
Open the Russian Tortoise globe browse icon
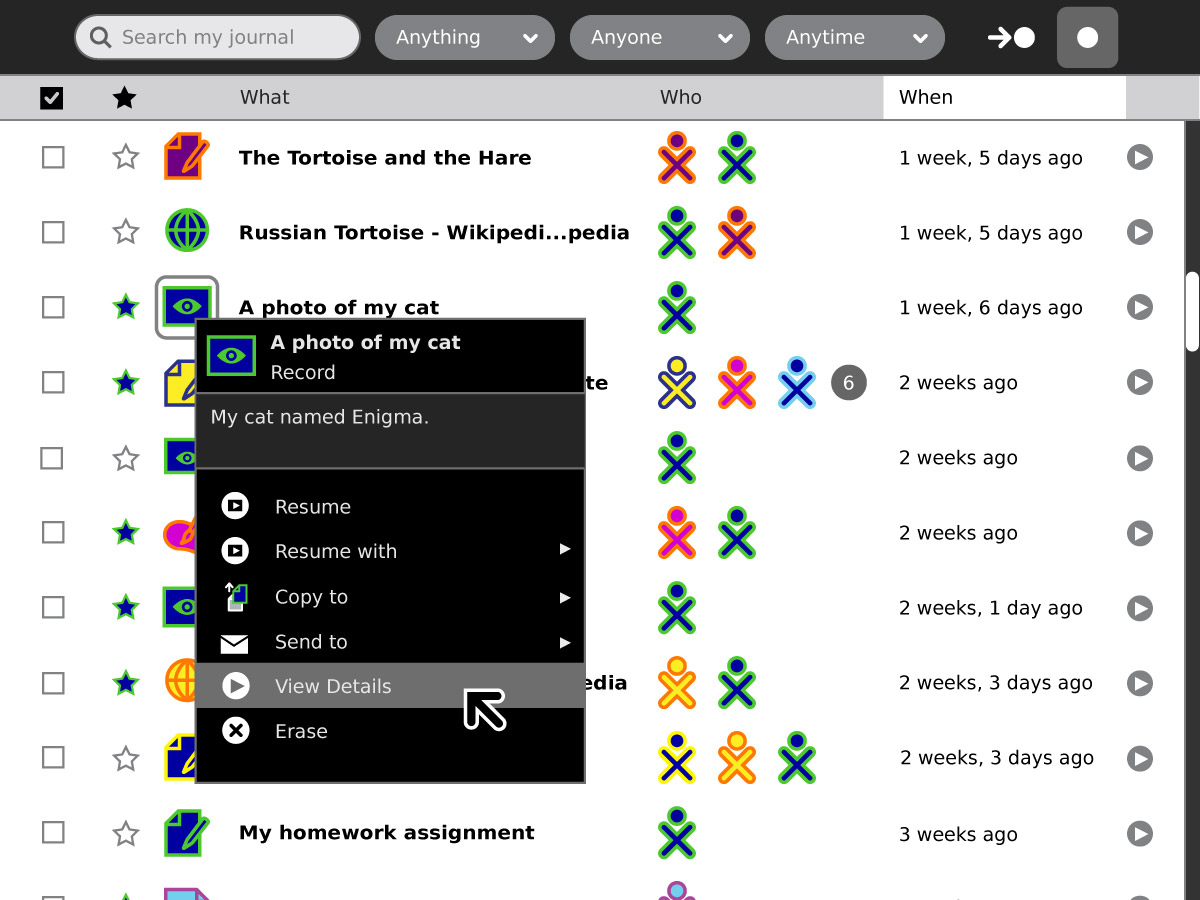coord(186,231)
